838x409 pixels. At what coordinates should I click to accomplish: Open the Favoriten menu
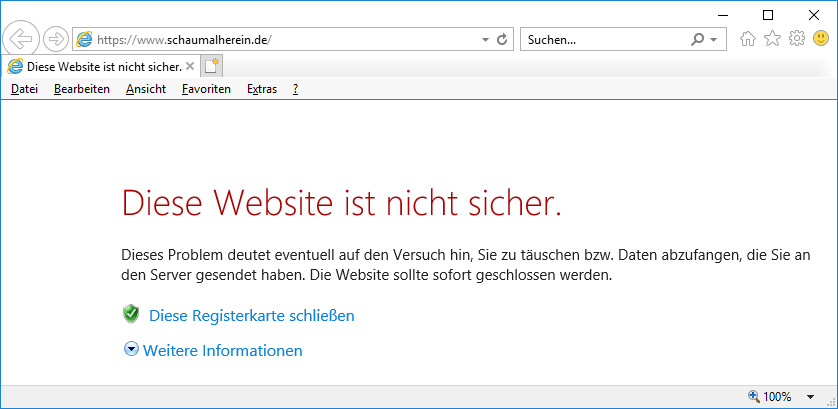tap(206, 89)
